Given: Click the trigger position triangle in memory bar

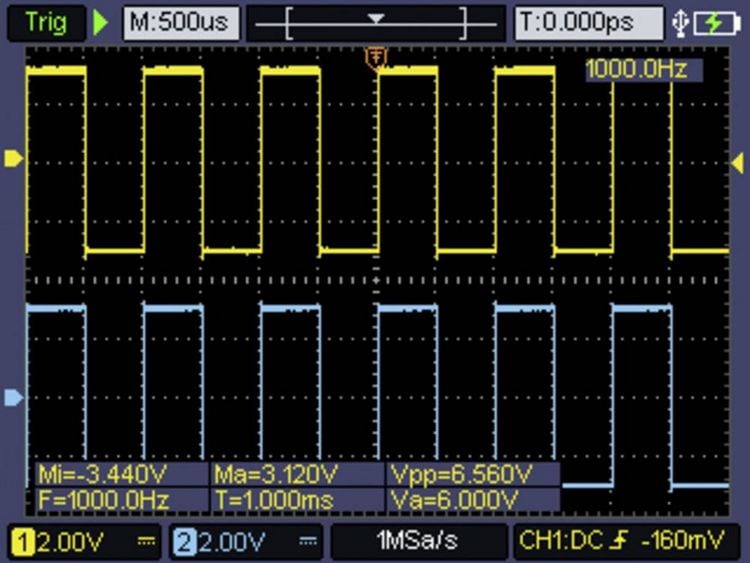Looking at the screenshot, I should tap(376, 19).
